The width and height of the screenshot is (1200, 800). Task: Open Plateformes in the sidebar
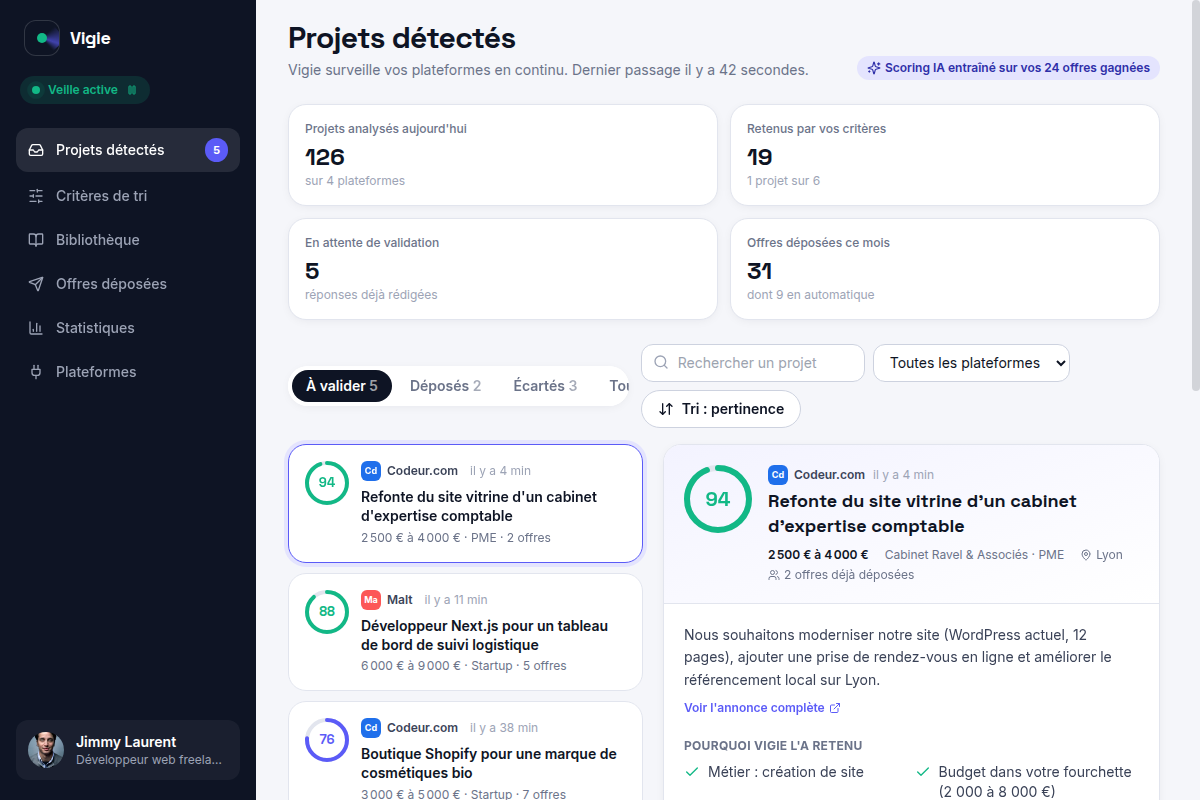tap(128, 372)
